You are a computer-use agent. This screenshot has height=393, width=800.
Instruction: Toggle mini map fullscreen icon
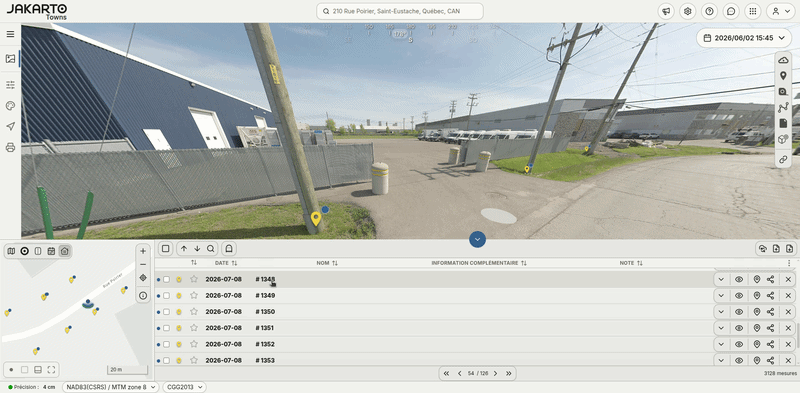51,370
